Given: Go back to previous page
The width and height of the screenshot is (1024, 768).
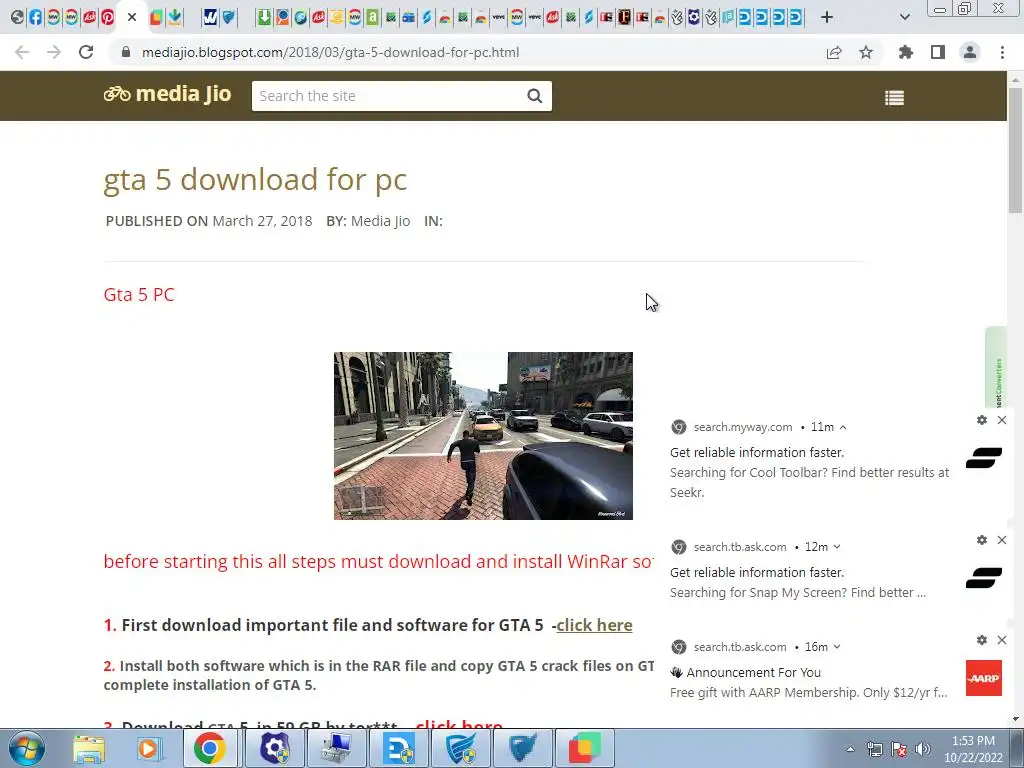Looking at the screenshot, I should click(x=22, y=52).
